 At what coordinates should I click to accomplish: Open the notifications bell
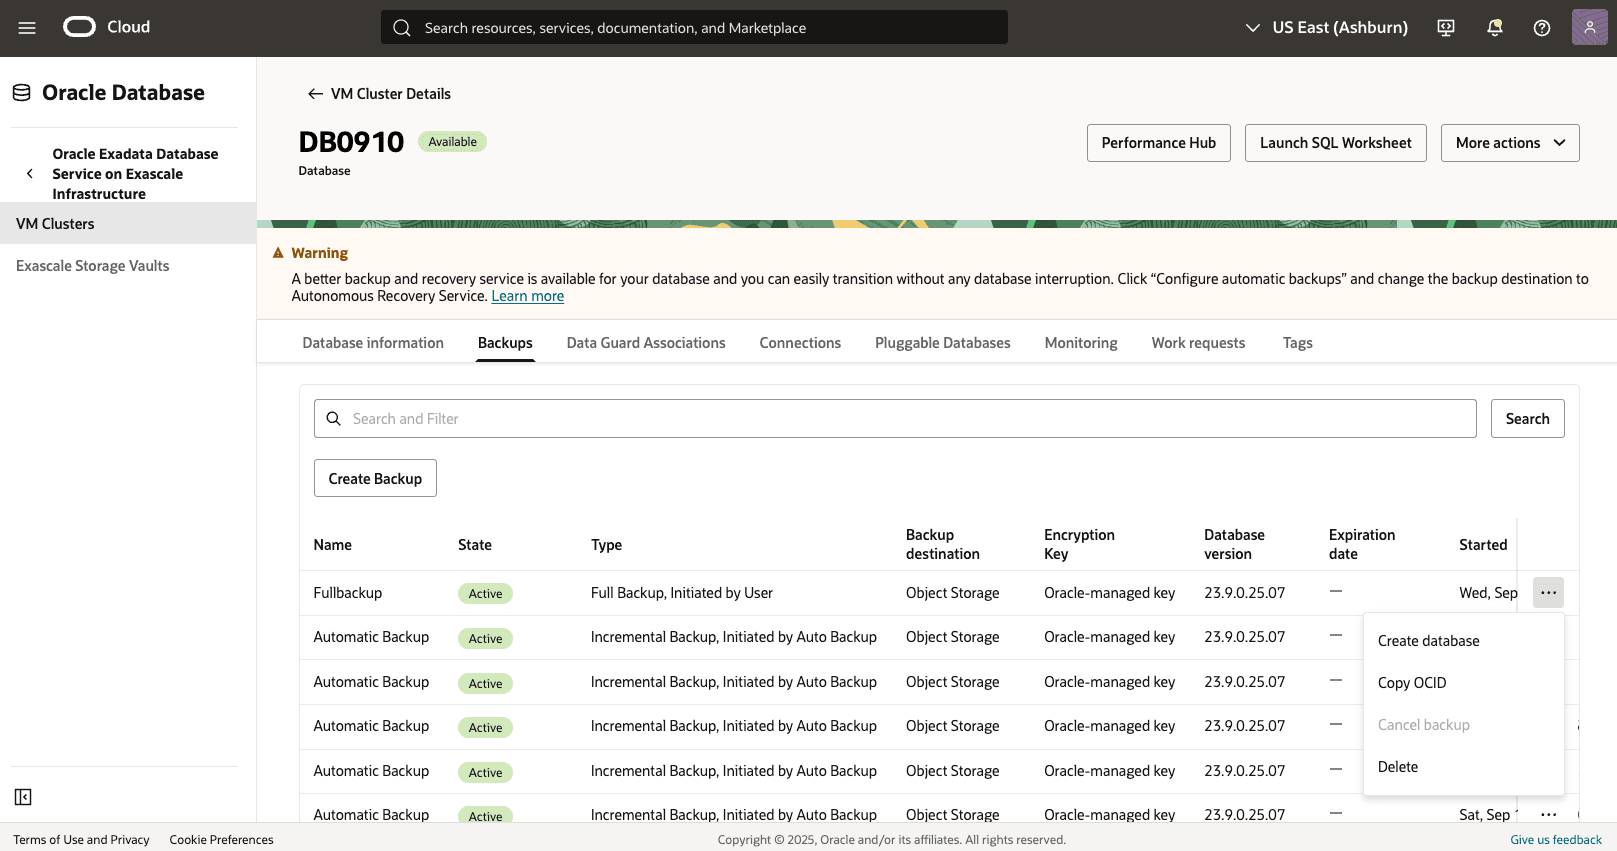[x=1495, y=28]
